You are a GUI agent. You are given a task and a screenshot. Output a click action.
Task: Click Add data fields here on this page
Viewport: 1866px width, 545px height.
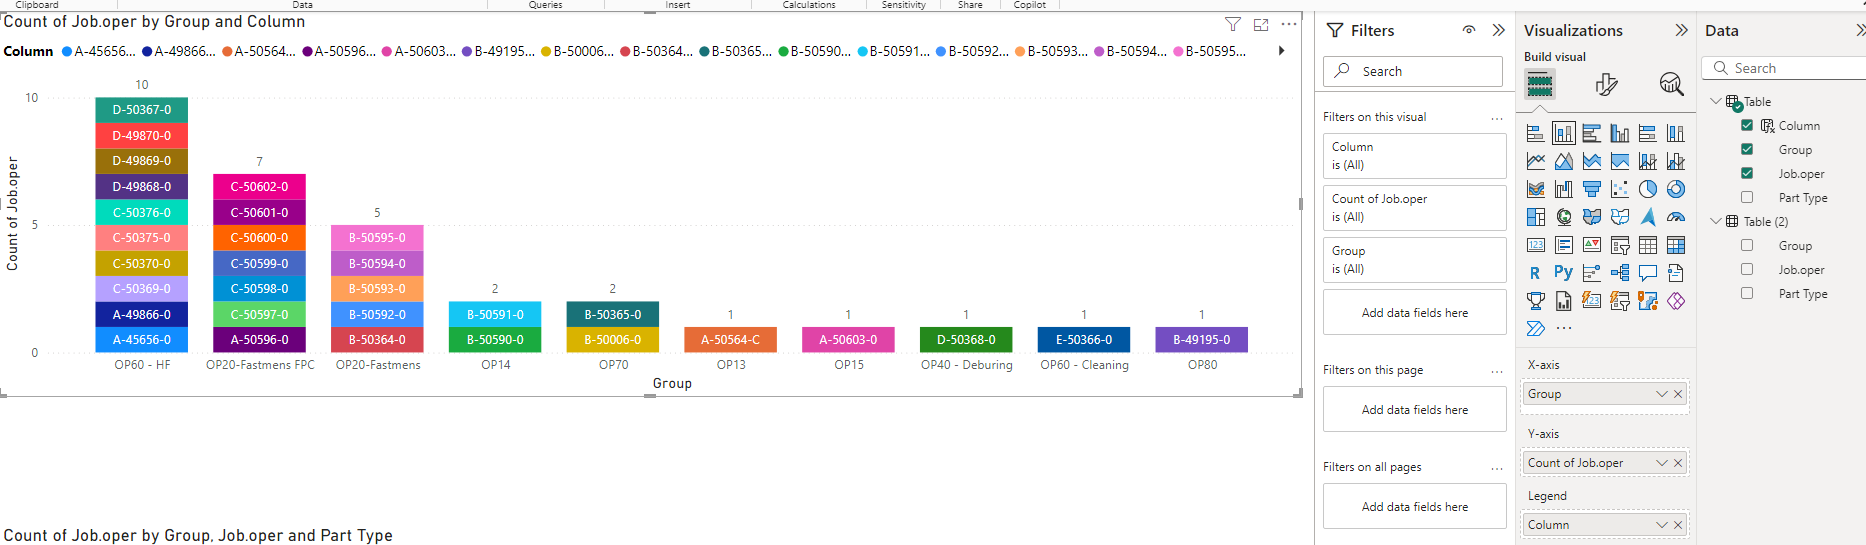[x=1415, y=409]
